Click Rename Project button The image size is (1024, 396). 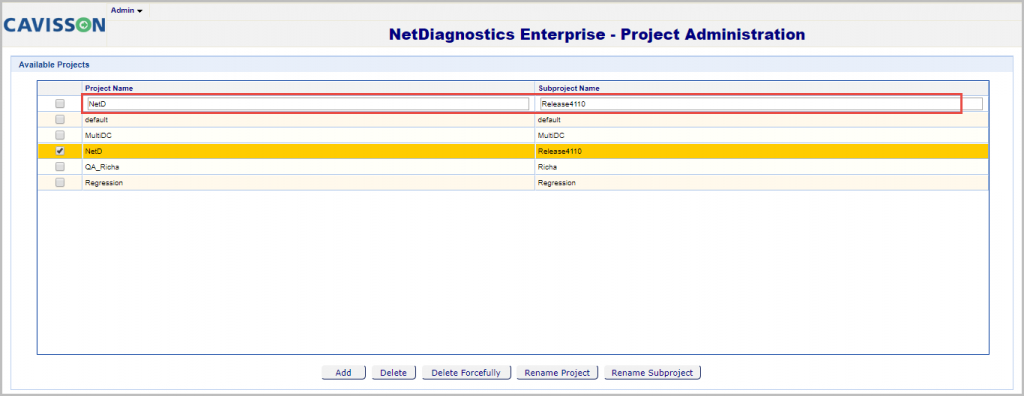[558, 372]
